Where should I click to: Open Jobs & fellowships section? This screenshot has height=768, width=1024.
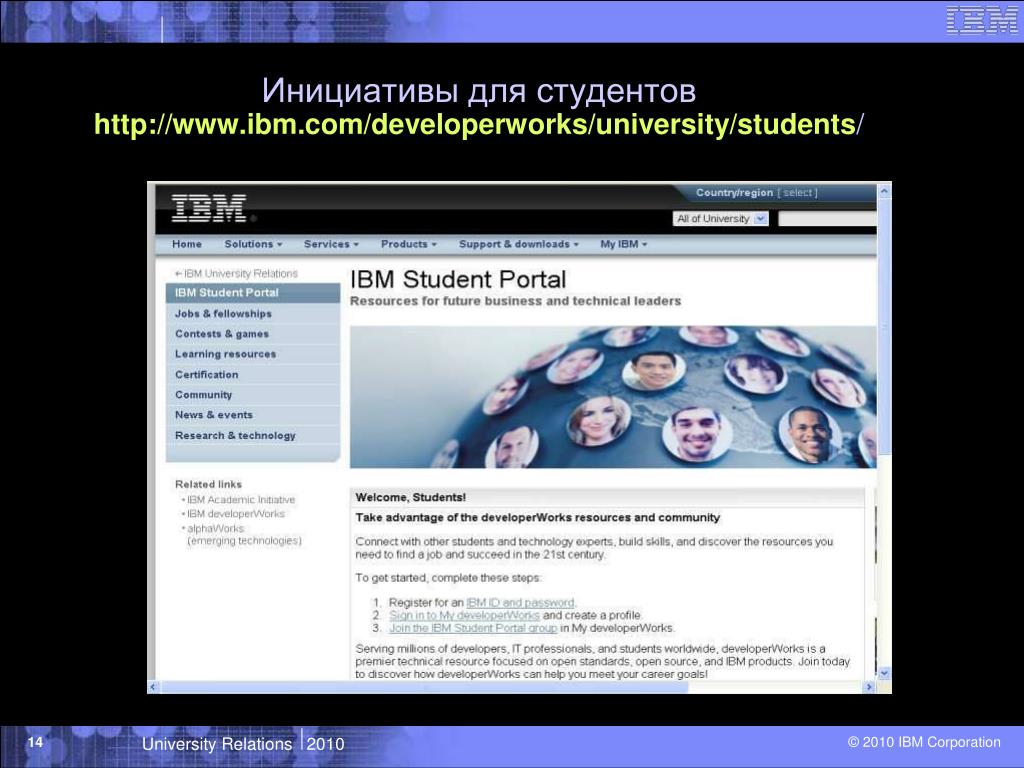coord(253,313)
